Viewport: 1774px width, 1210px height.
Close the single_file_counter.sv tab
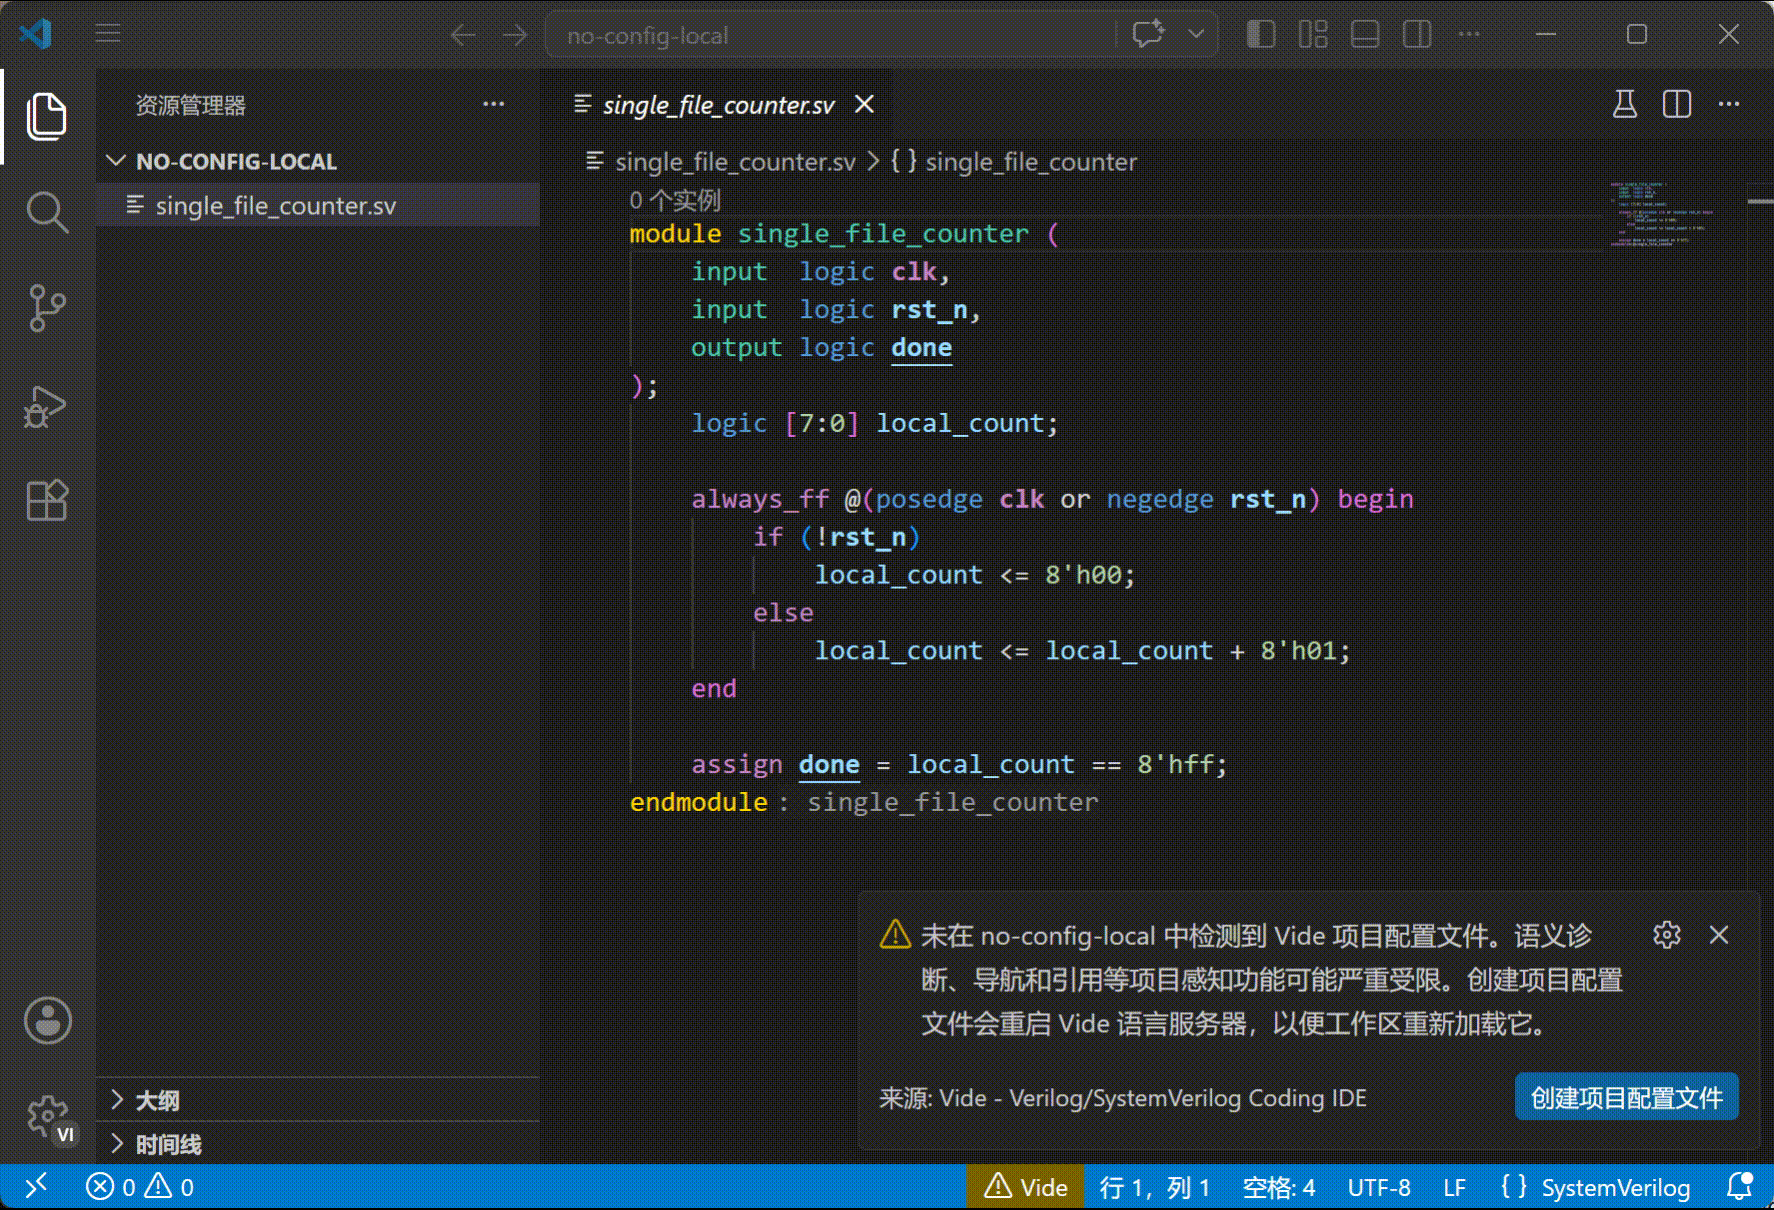click(865, 105)
